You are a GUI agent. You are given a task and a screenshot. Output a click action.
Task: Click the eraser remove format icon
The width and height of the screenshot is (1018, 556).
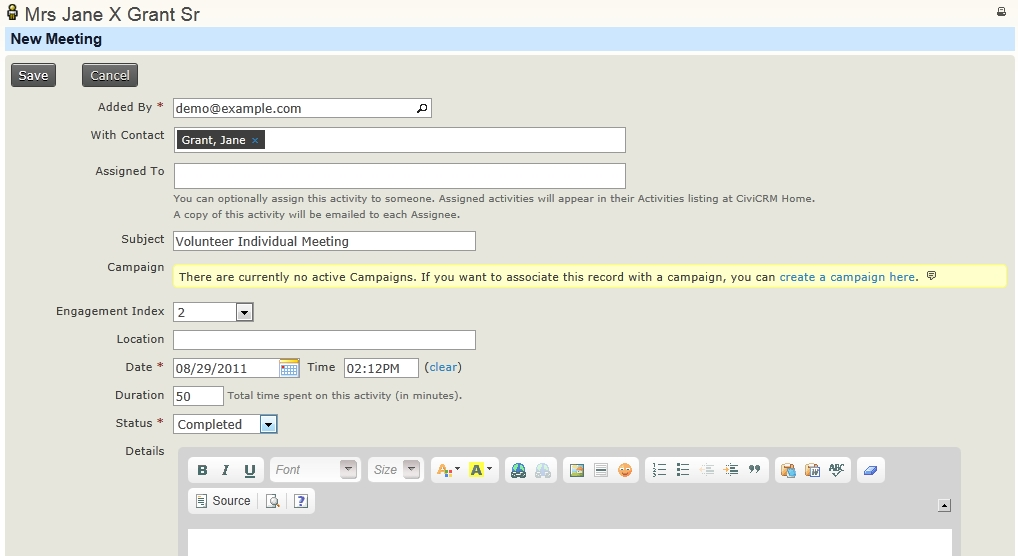(x=869, y=470)
